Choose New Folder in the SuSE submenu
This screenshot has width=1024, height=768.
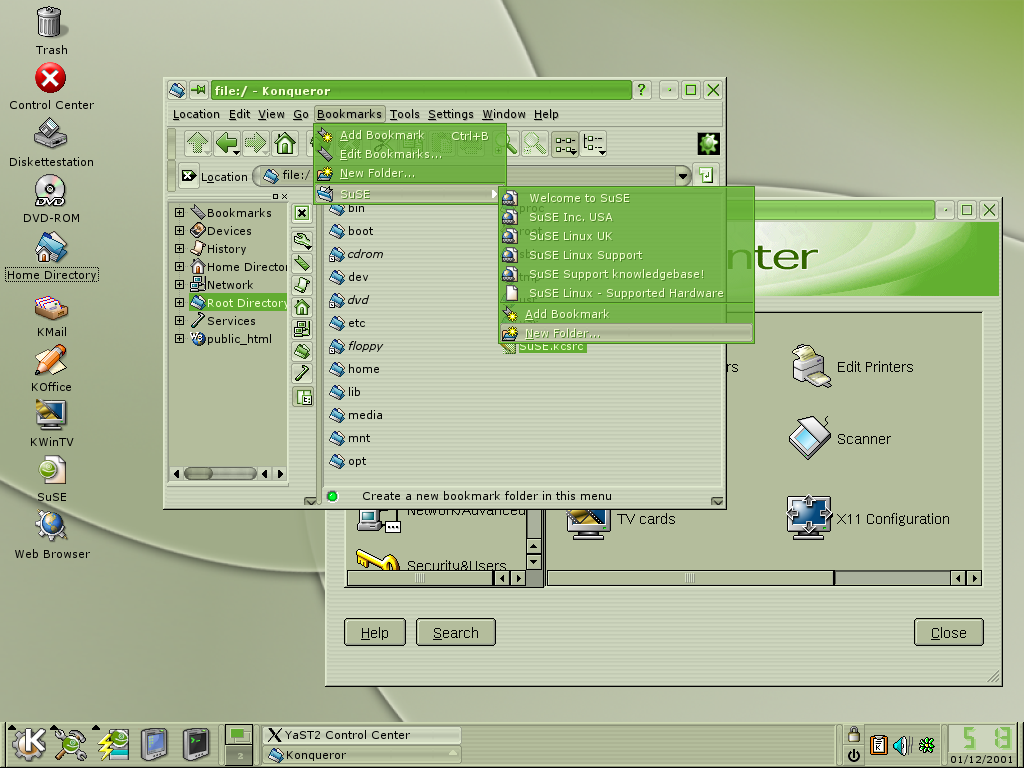[x=626, y=333]
